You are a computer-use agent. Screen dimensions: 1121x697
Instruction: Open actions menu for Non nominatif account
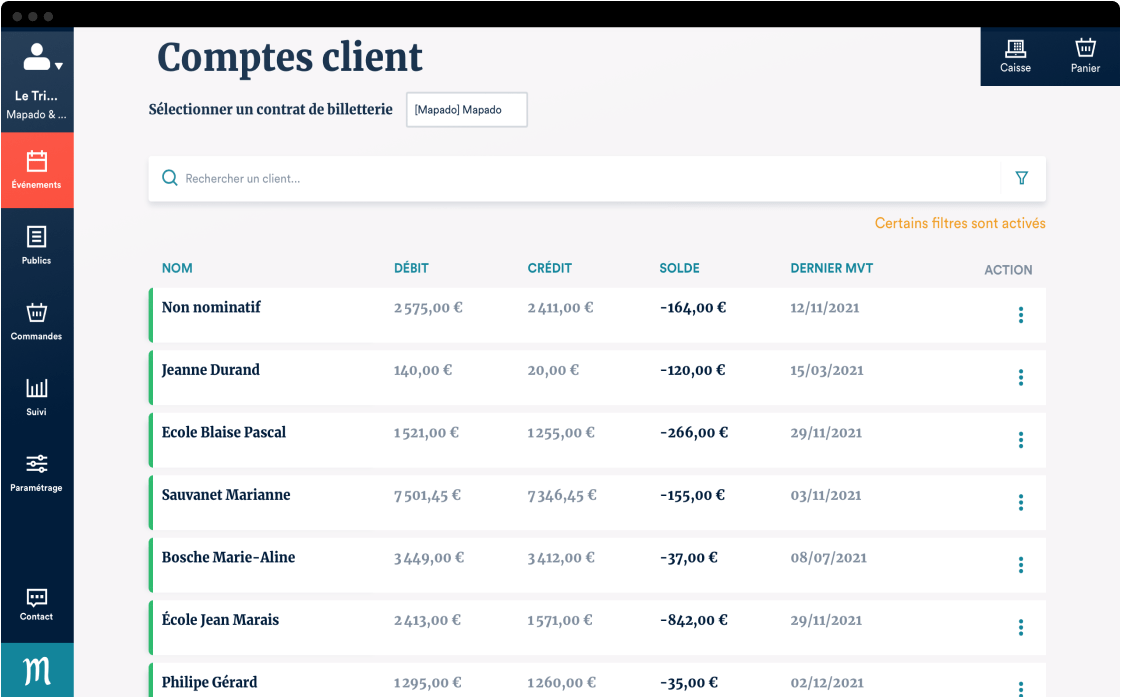(x=1021, y=314)
